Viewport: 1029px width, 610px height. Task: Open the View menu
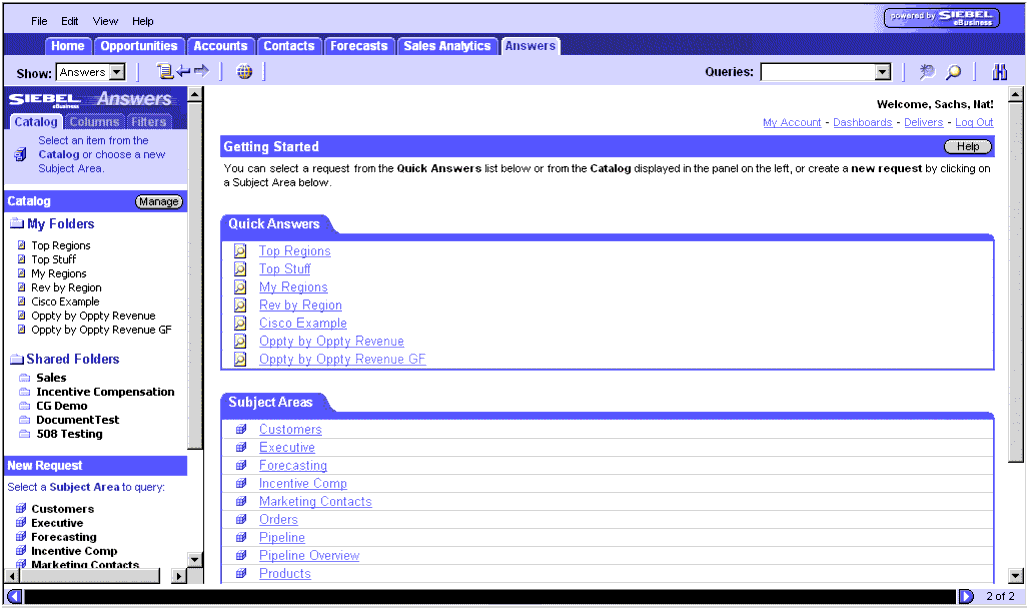tap(105, 21)
